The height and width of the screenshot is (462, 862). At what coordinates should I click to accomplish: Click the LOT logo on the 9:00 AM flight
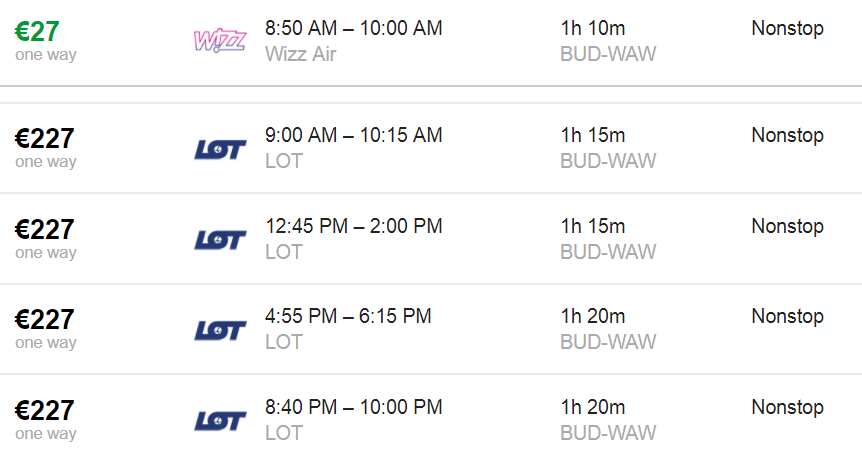coord(220,149)
